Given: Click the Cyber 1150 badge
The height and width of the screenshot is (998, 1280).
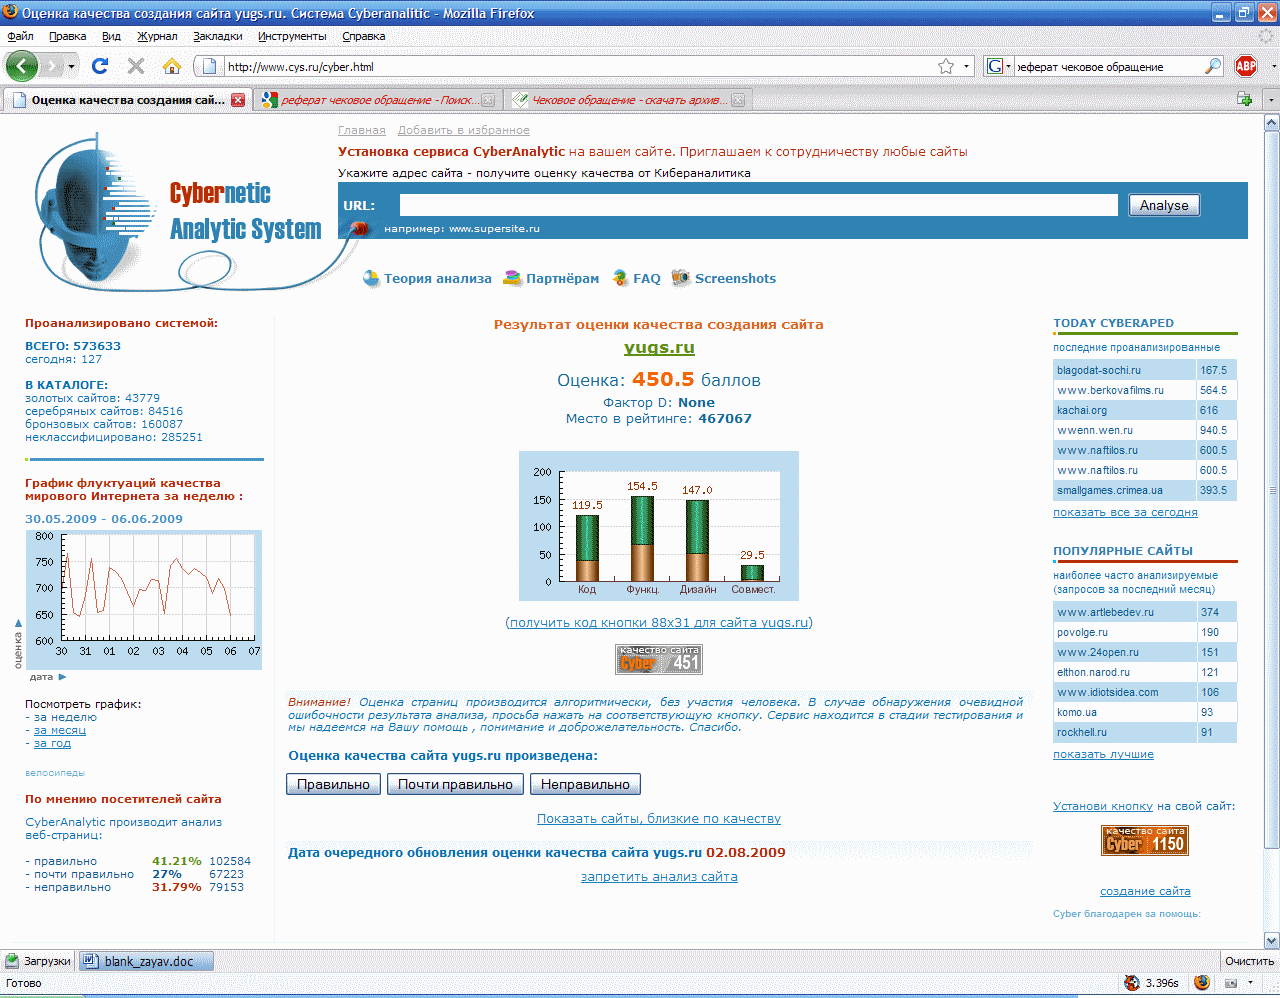Looking at the screenshot, I should (1145, 840).
